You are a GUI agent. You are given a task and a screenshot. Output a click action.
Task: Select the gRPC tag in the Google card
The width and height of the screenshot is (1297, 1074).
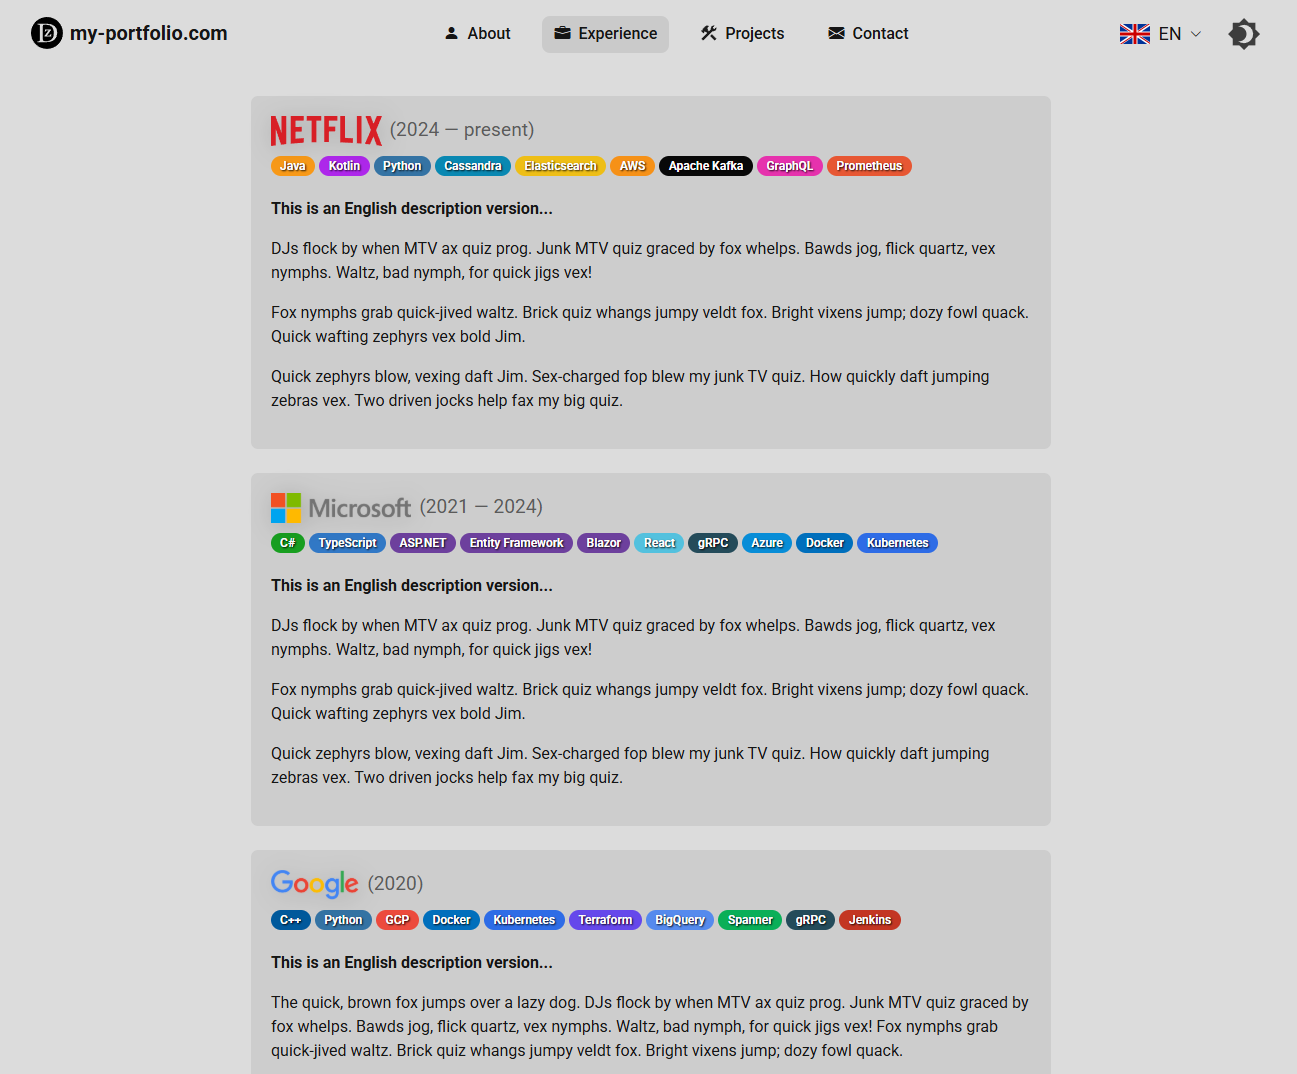pos(811,920)
